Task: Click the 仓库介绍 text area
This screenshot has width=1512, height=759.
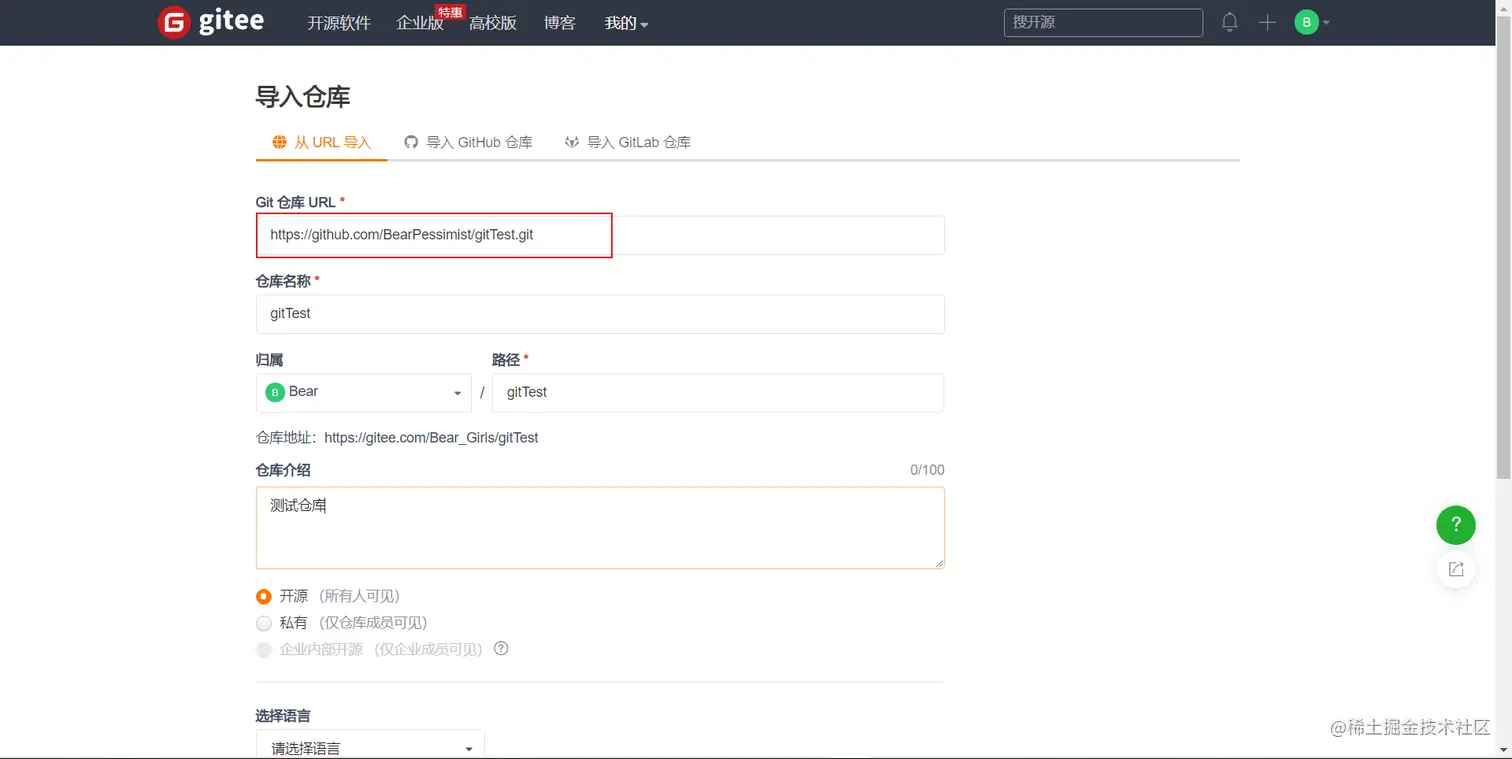Action: coord(600,528)
